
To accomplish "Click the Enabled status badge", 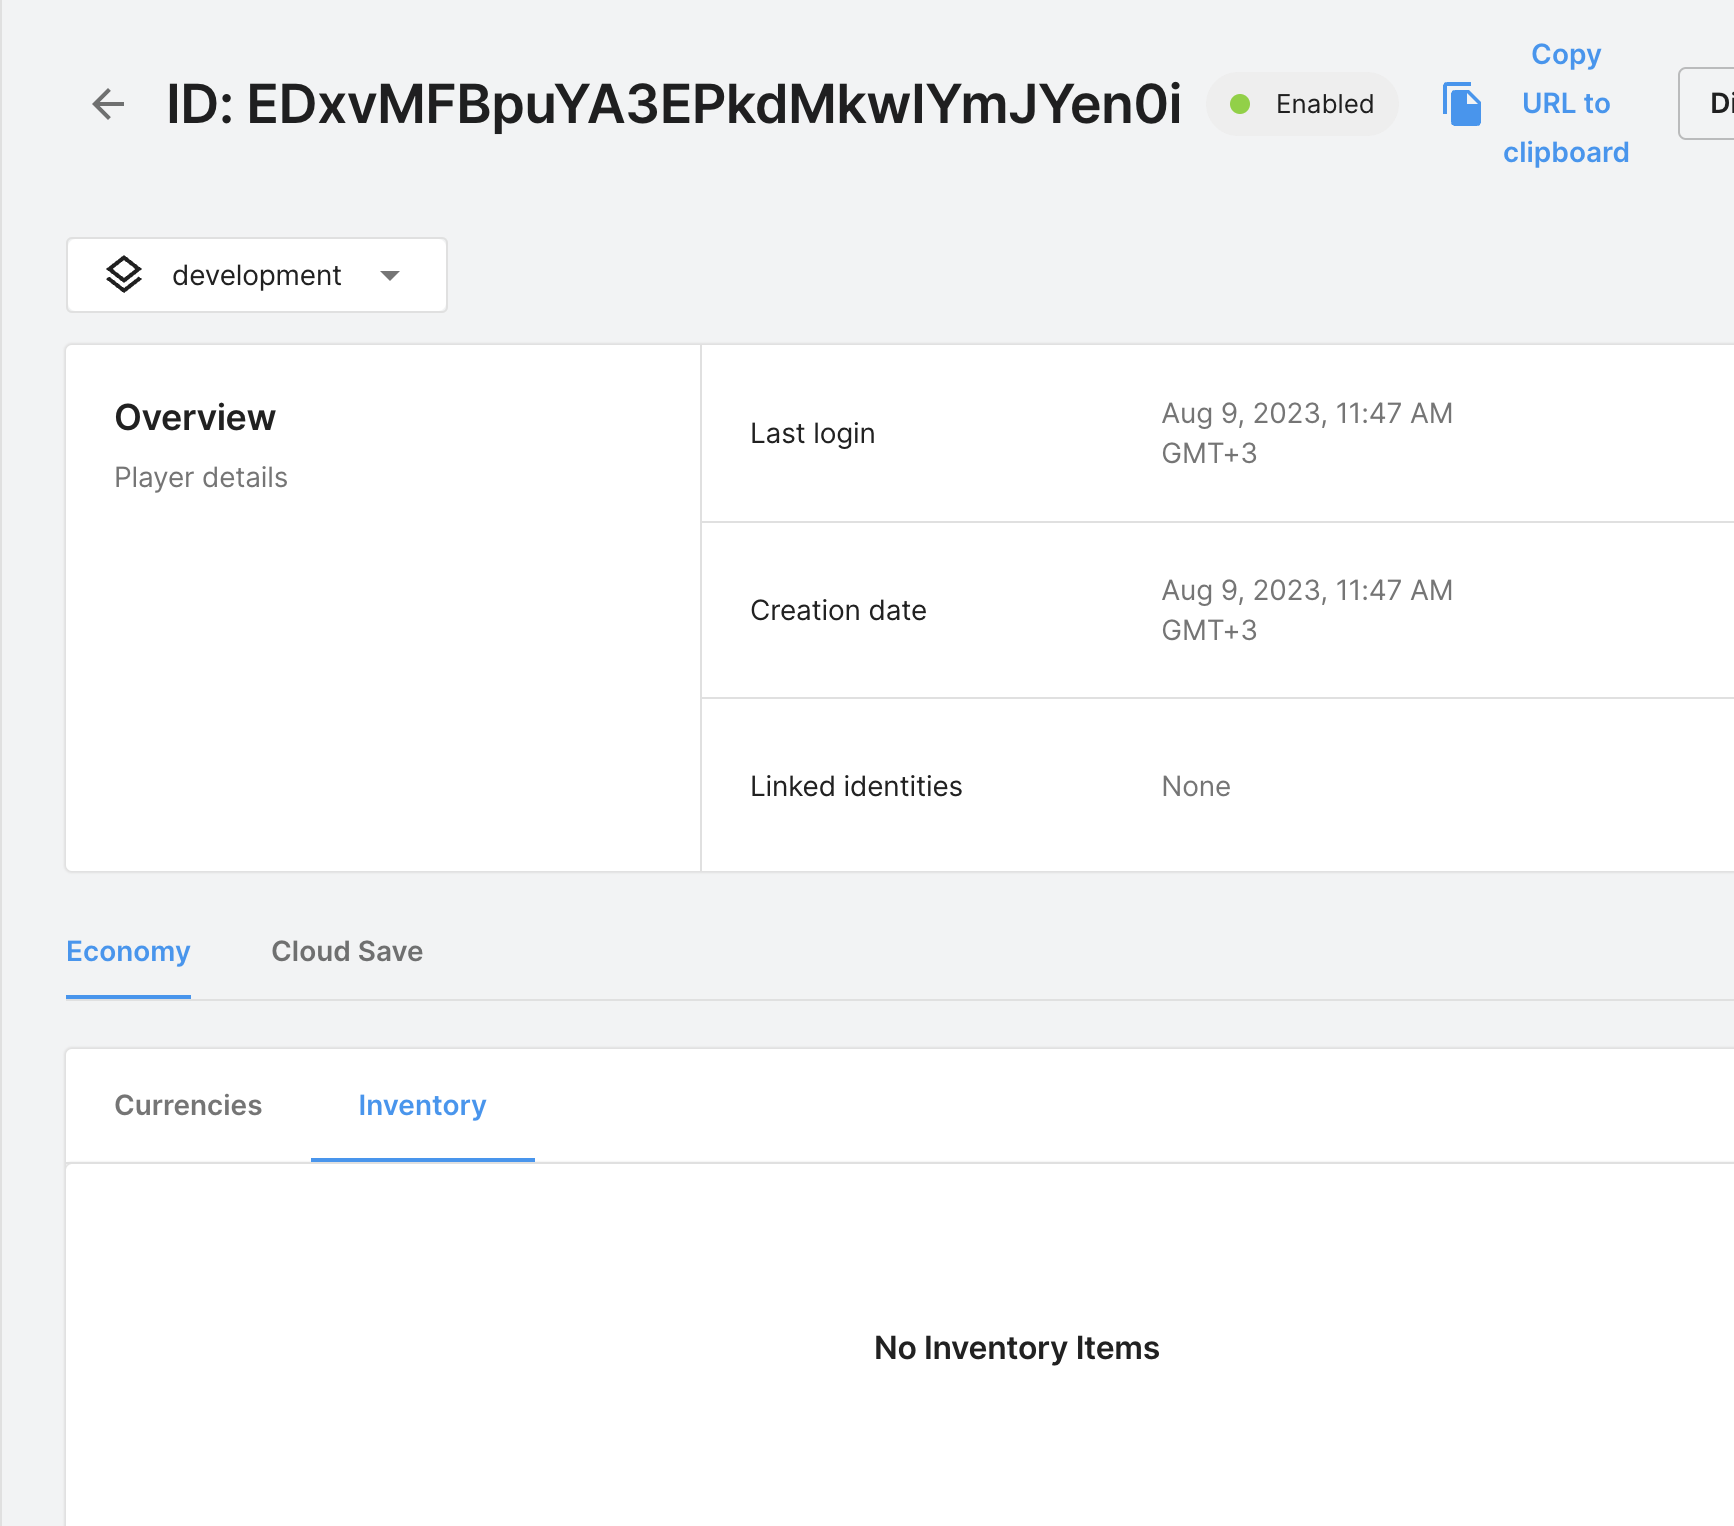I will pyautogui.click(x=1302, y=104).
